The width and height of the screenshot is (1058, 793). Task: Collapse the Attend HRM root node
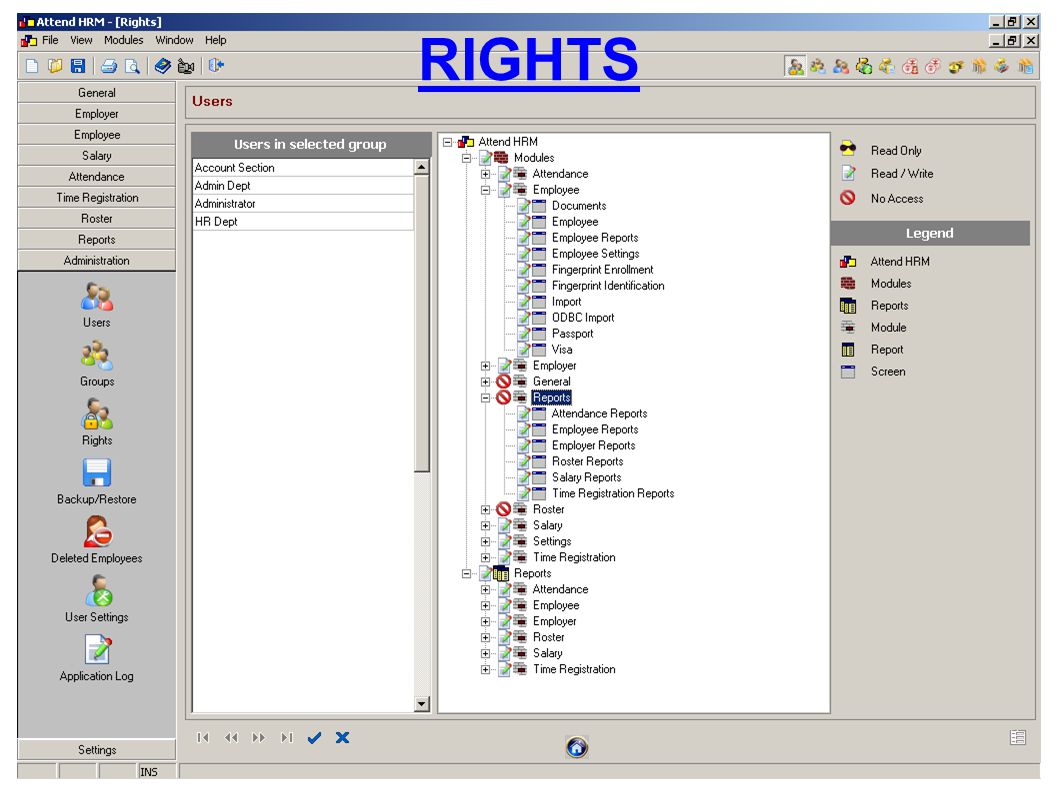(447, 142)
